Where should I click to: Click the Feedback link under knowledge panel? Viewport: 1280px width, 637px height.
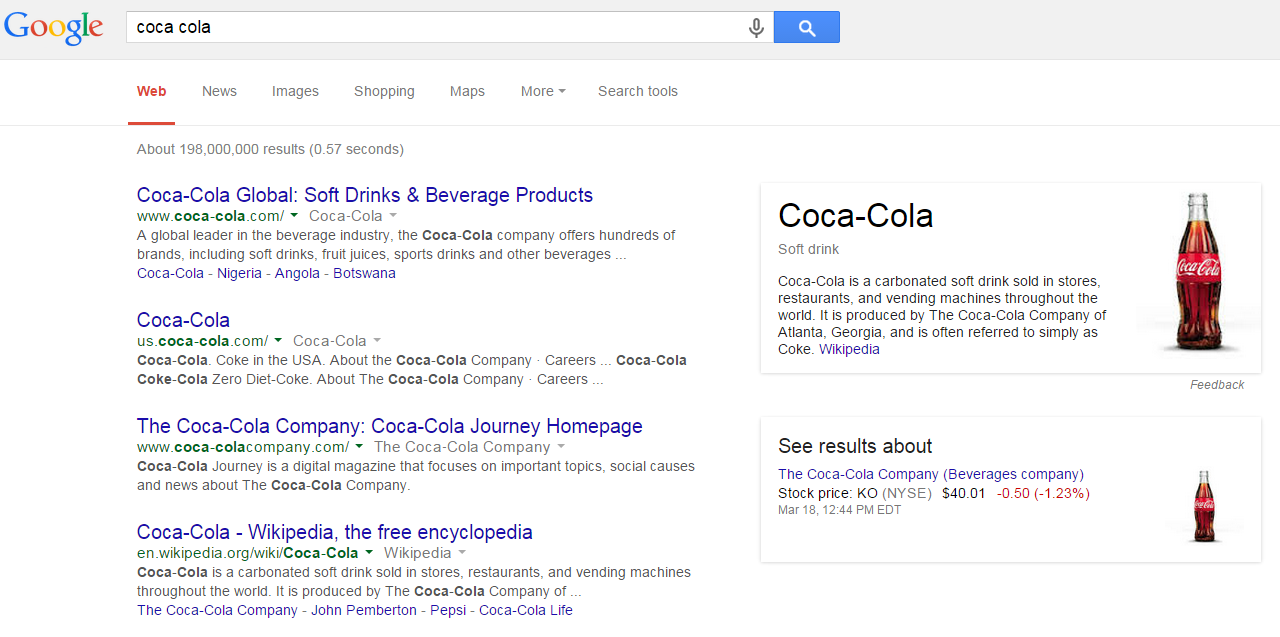(1216, 385)
